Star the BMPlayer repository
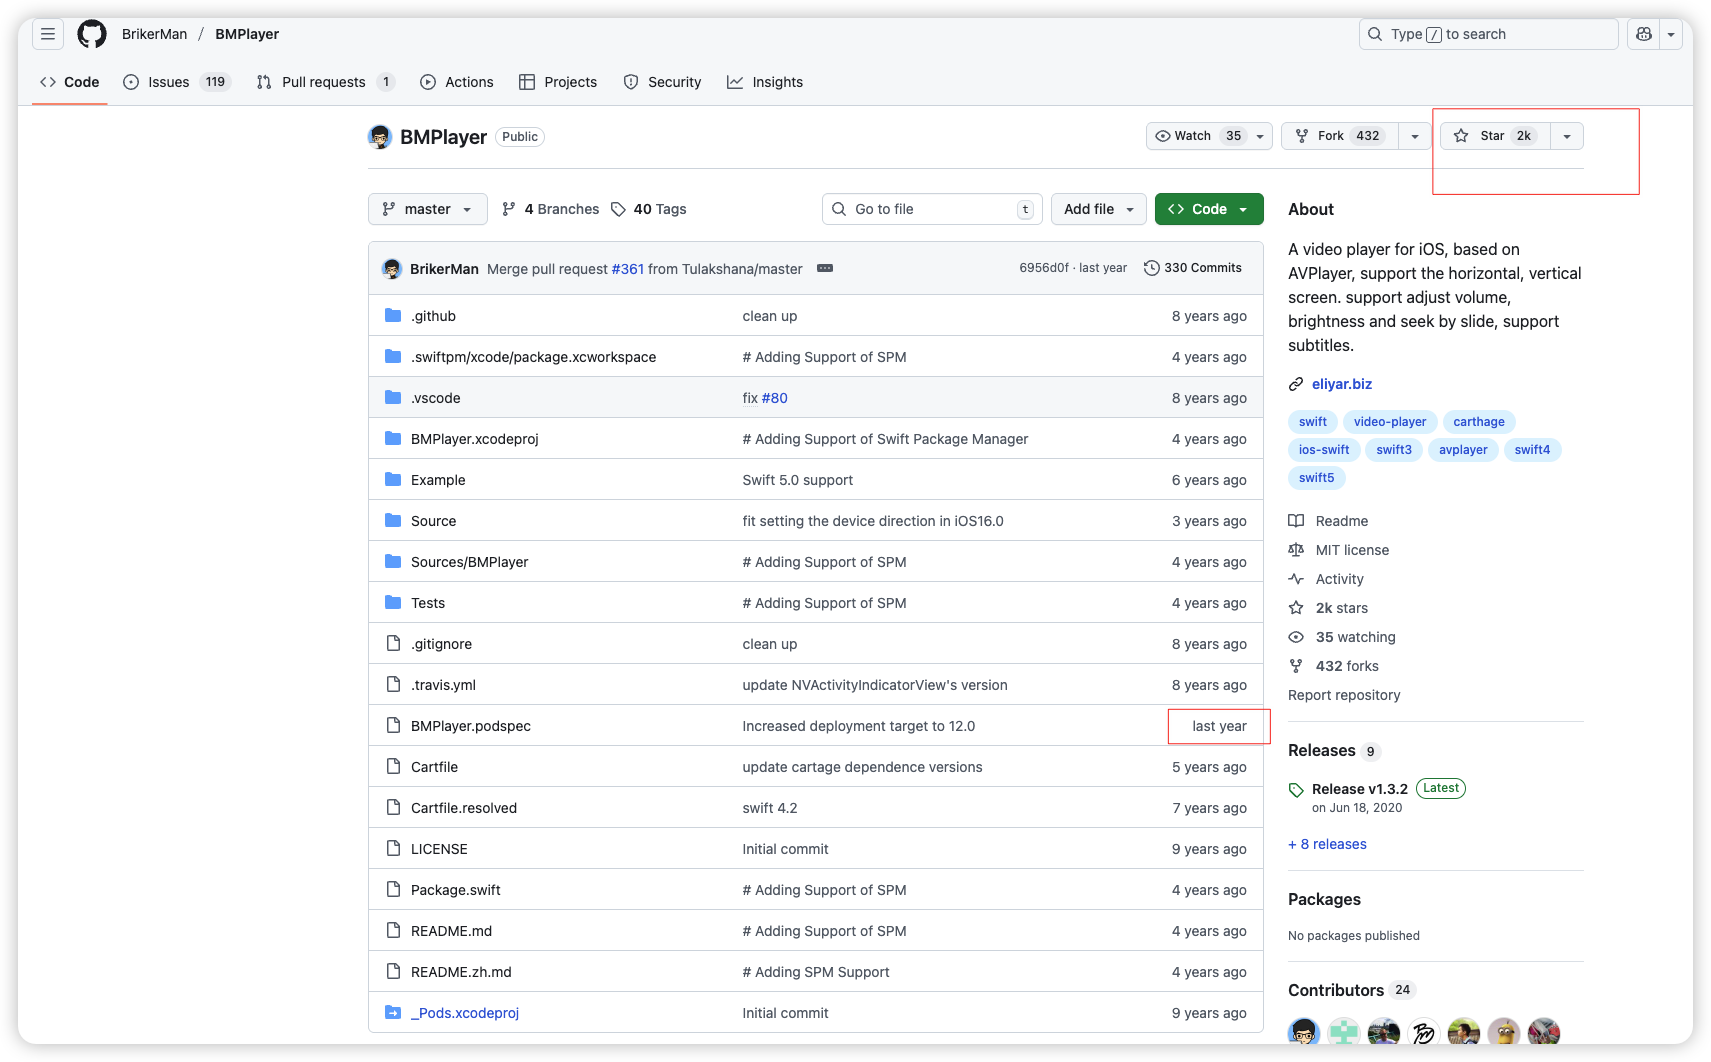Screen dimensions: 1711x1062 [x=1494, y=136]
